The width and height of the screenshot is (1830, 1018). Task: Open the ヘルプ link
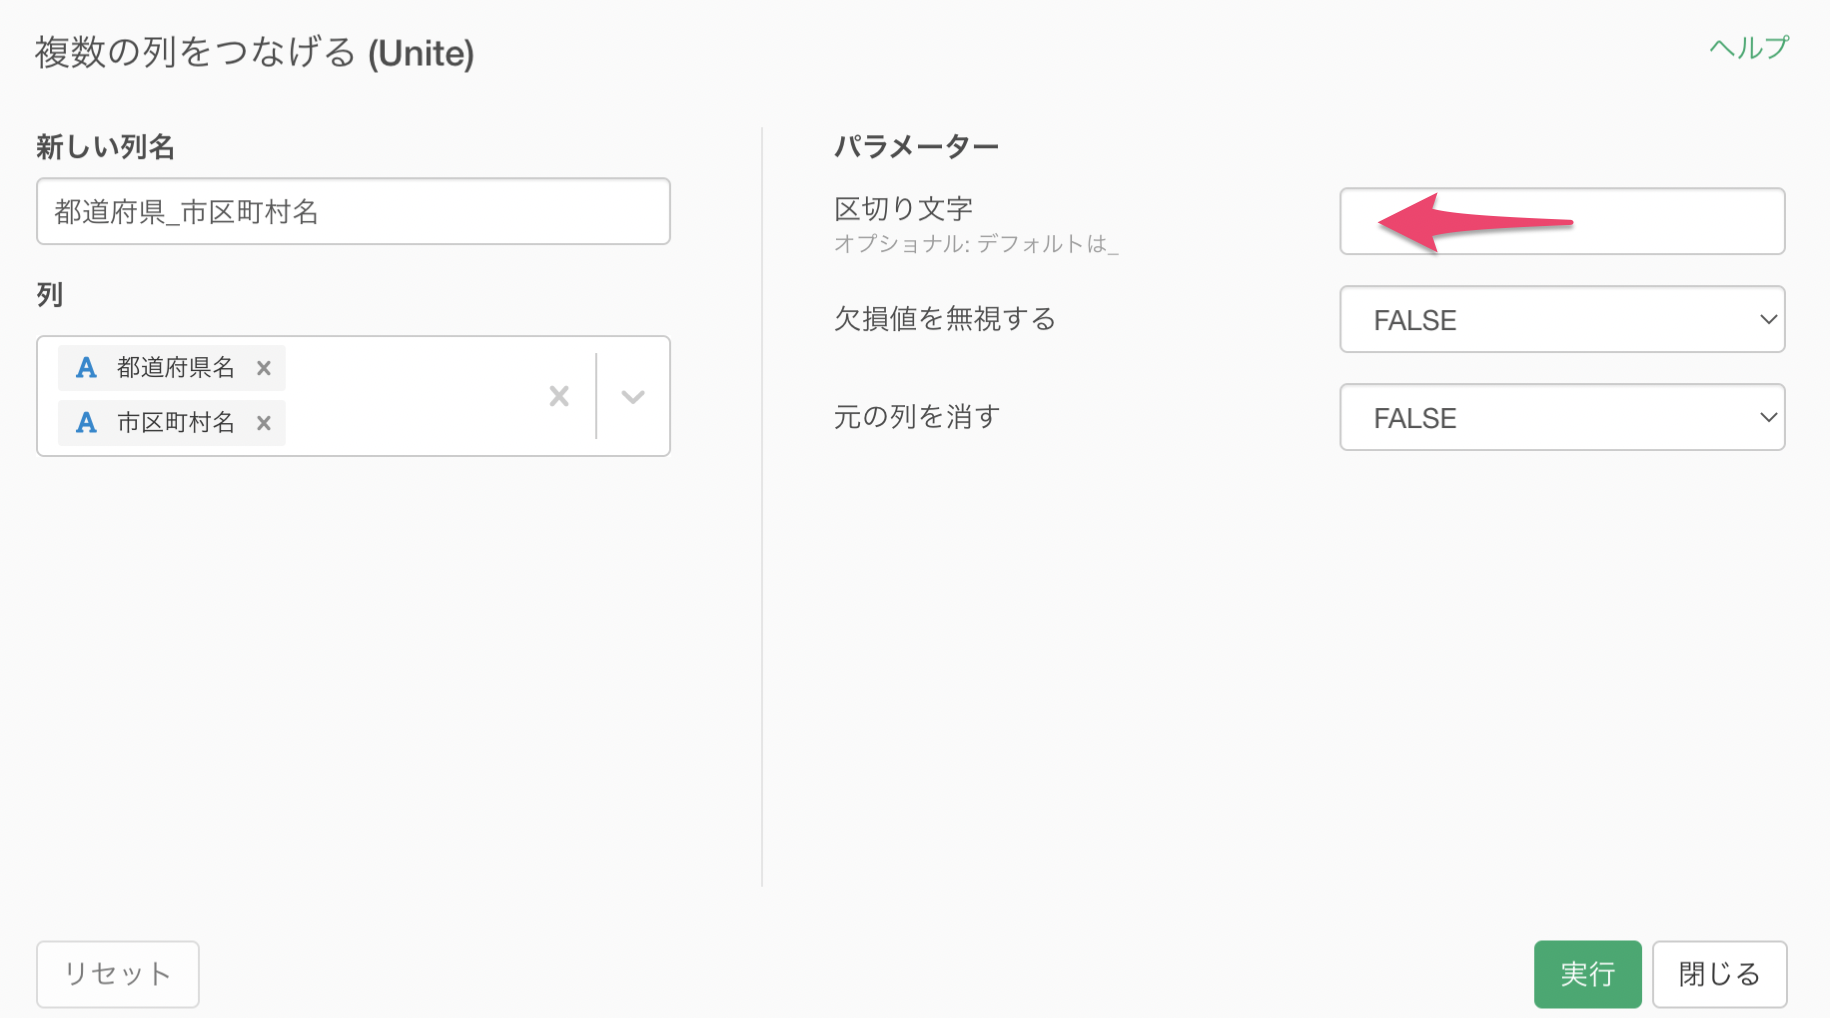click(1748, 47)
